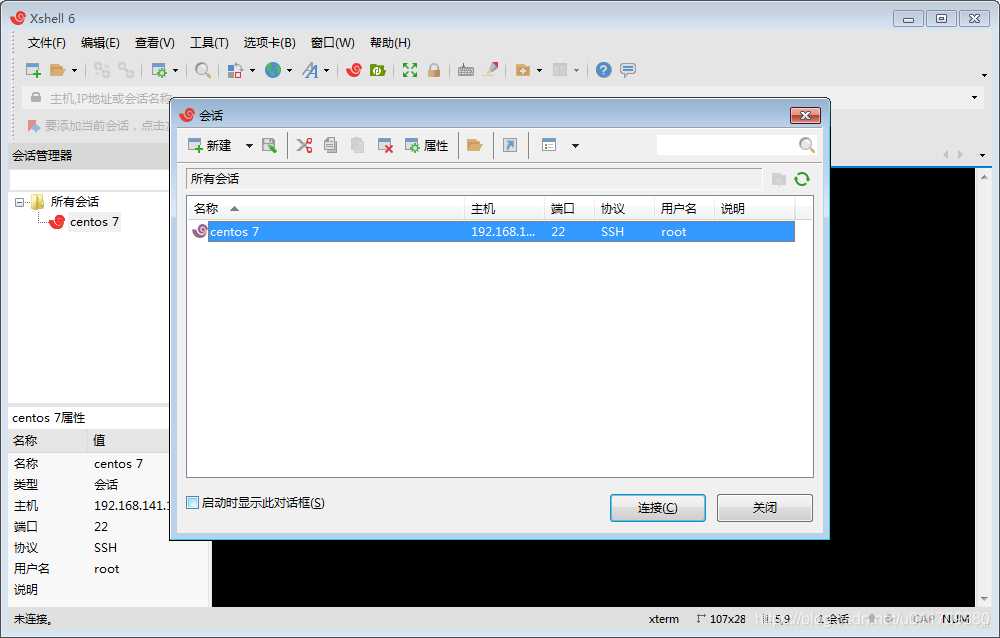
Task: Click the add-folder icon in the main toolbar
Action: 523,70
